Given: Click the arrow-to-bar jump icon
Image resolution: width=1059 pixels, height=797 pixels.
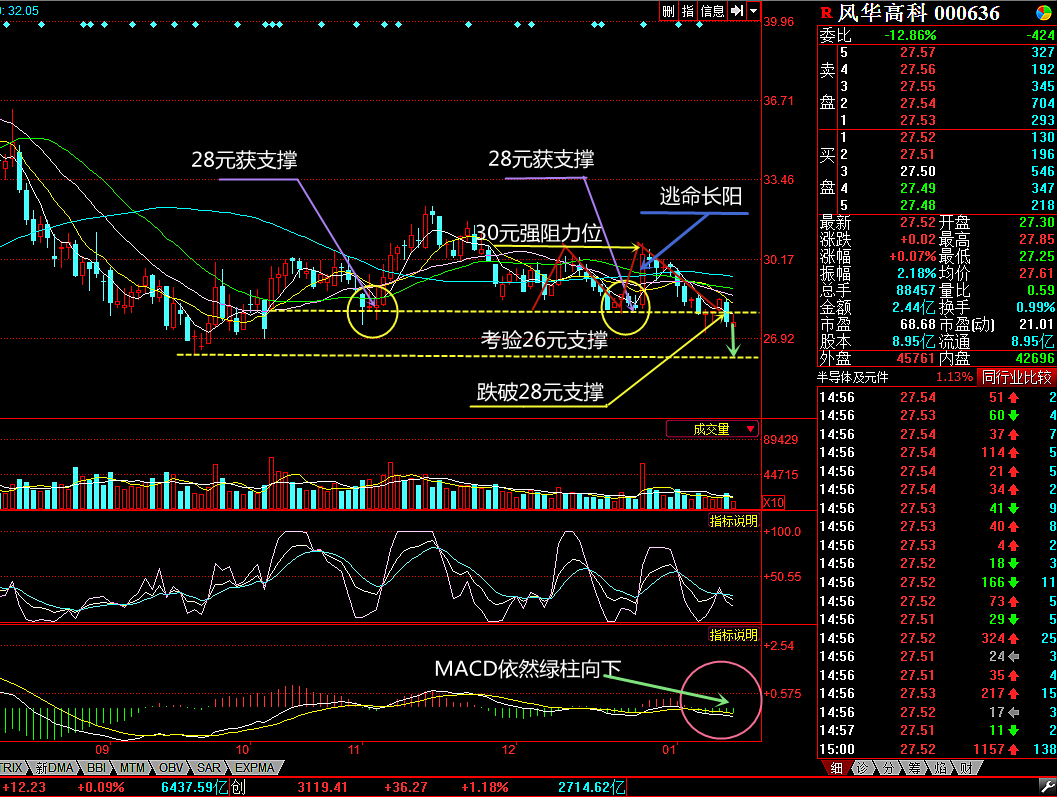Looking at the screenshot, I should coord(737,11).
